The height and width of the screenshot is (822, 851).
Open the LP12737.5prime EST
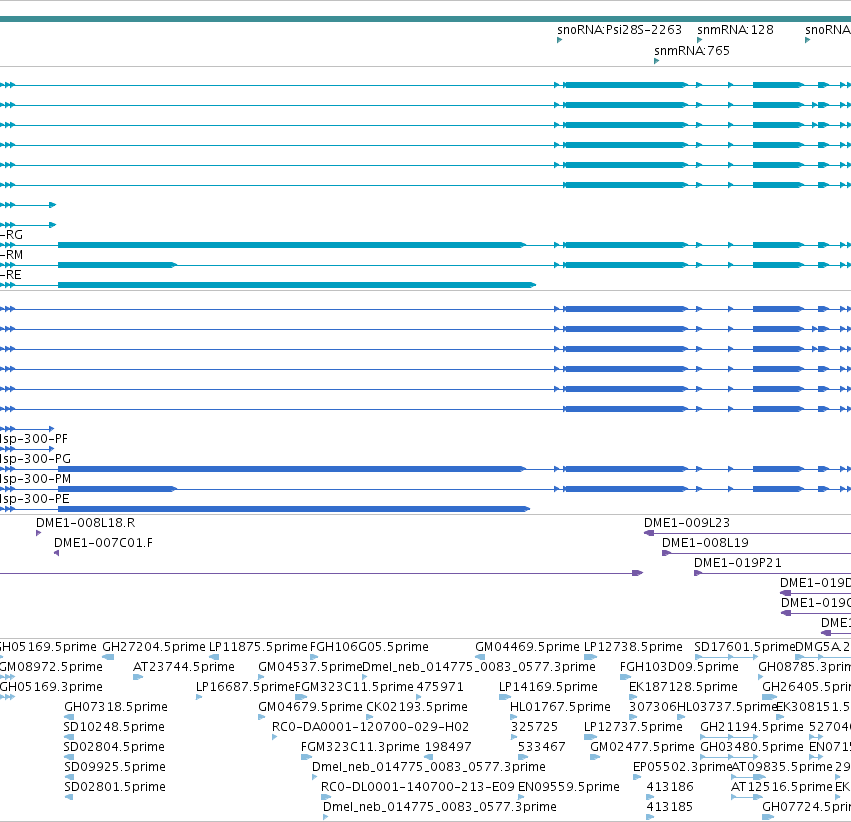pos(633,727)
